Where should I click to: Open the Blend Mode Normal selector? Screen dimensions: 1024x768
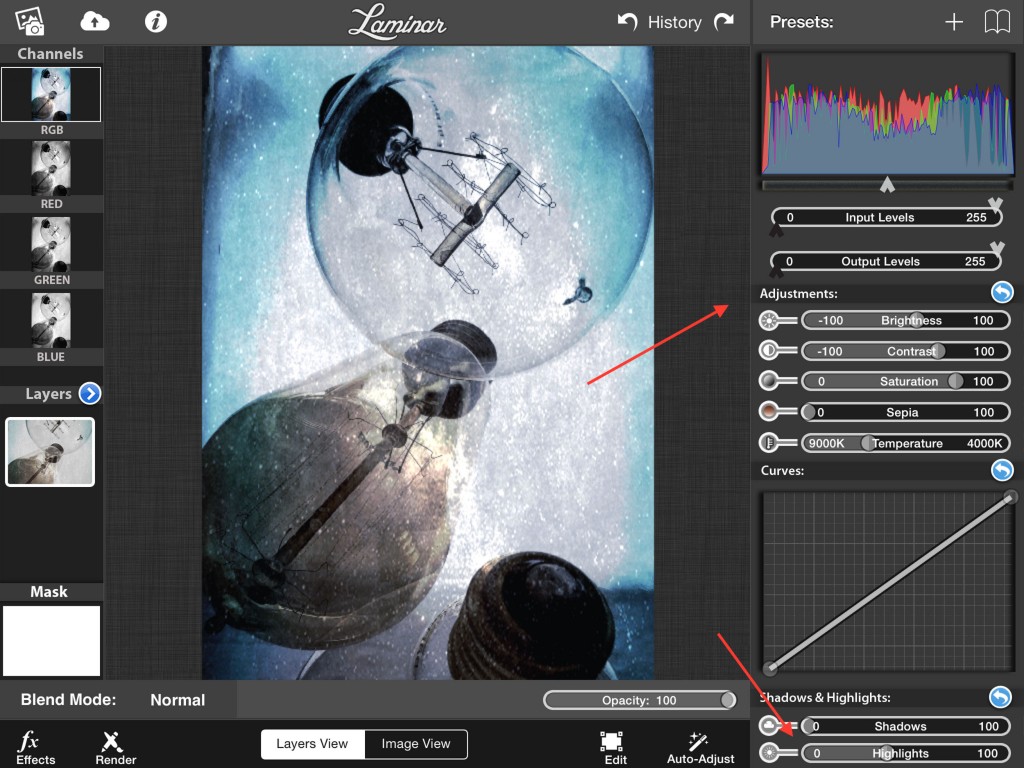(178, 700)
